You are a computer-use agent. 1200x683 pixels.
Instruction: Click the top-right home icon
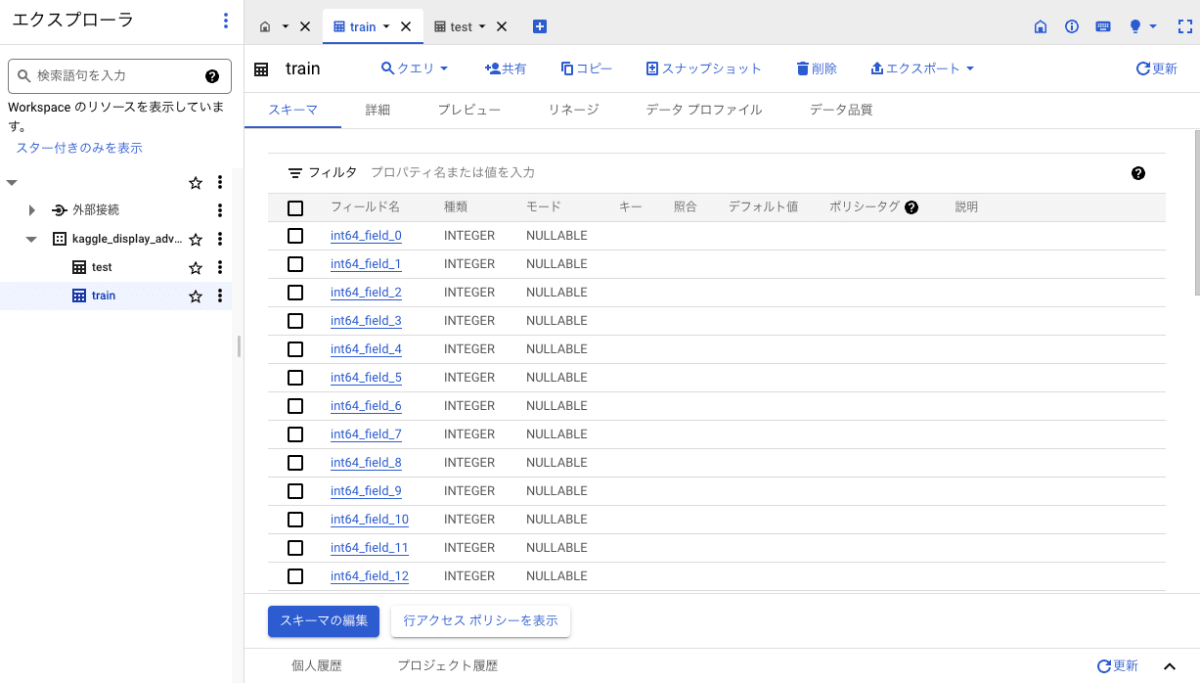tap(1040, 27)
